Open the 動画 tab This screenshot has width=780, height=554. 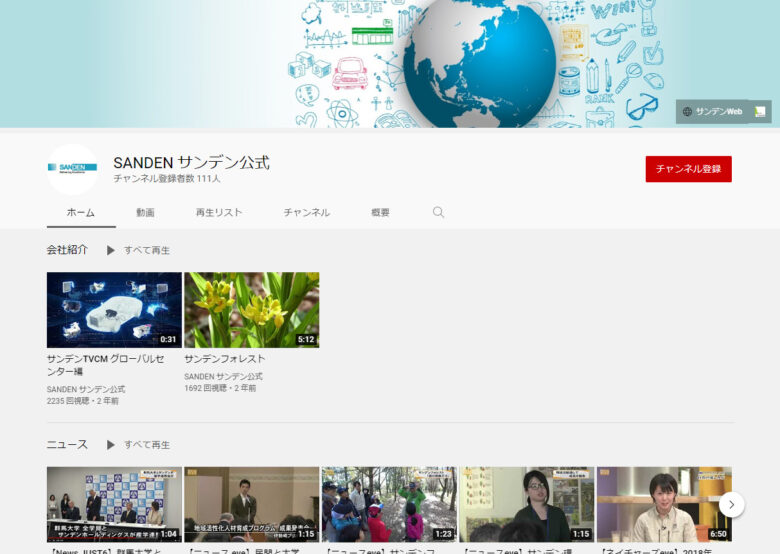145,212
